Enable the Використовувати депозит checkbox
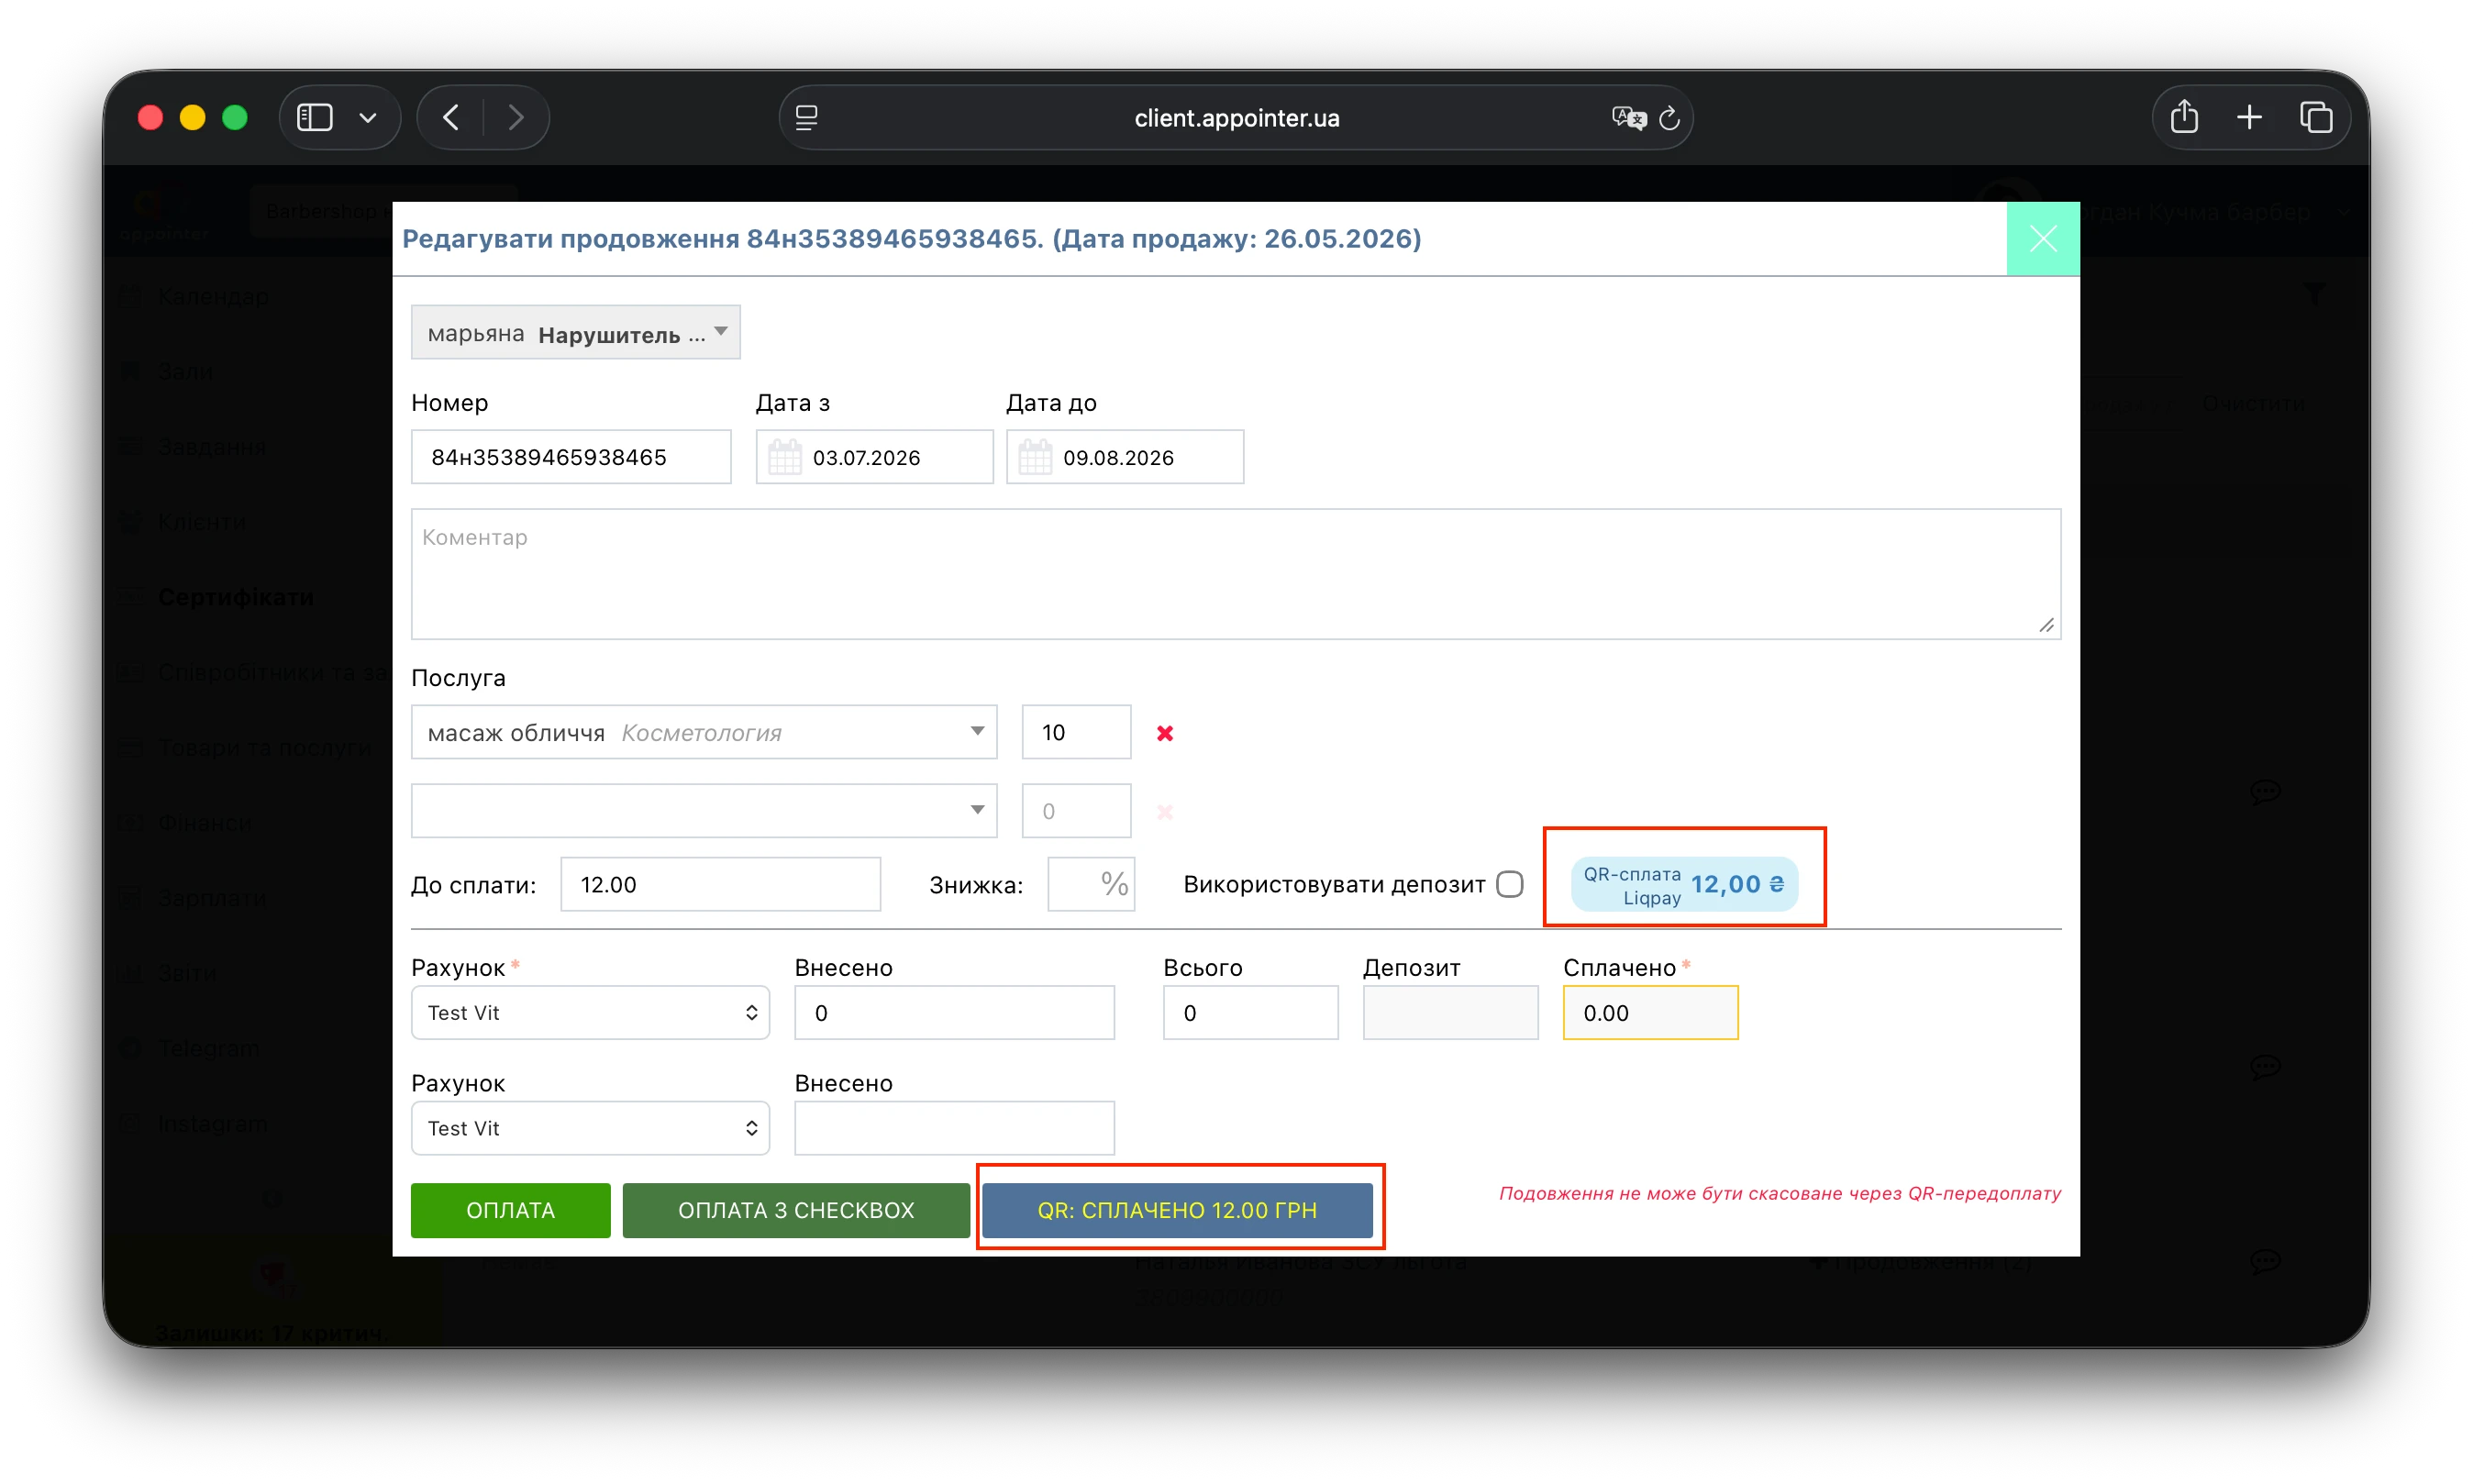Screen dimensions: 2473x1484 [1510, 884]
